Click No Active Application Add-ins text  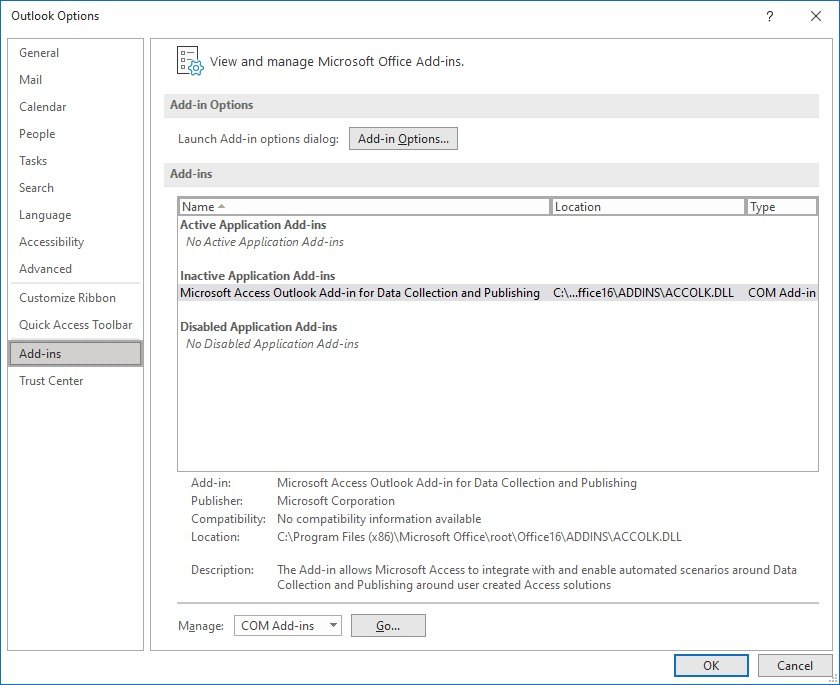point(265,242)
